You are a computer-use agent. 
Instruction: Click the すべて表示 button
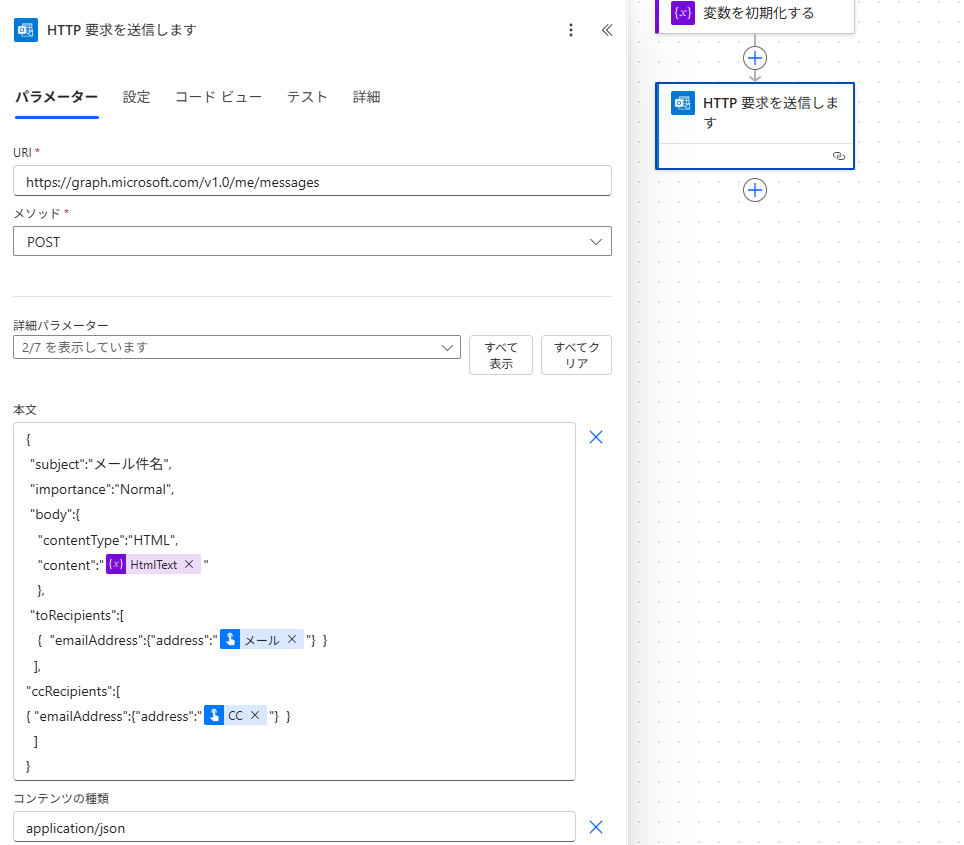[501, 355]
